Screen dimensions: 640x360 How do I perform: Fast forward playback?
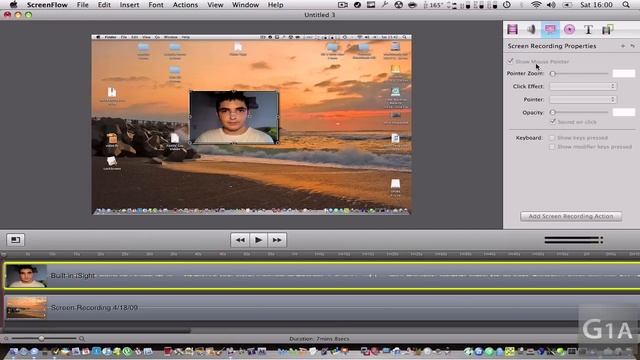point(277,240)
